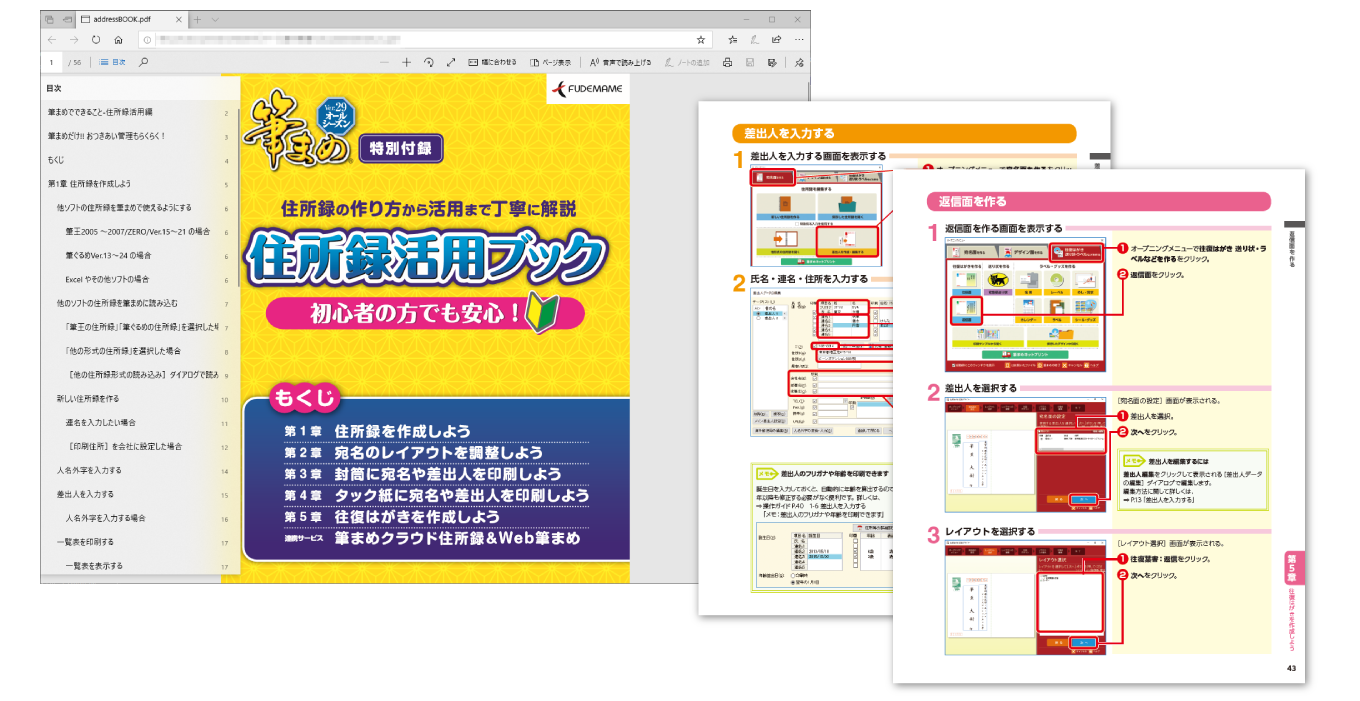
Task: Click the PDF page number field
Action: click(x=51, y=62)
